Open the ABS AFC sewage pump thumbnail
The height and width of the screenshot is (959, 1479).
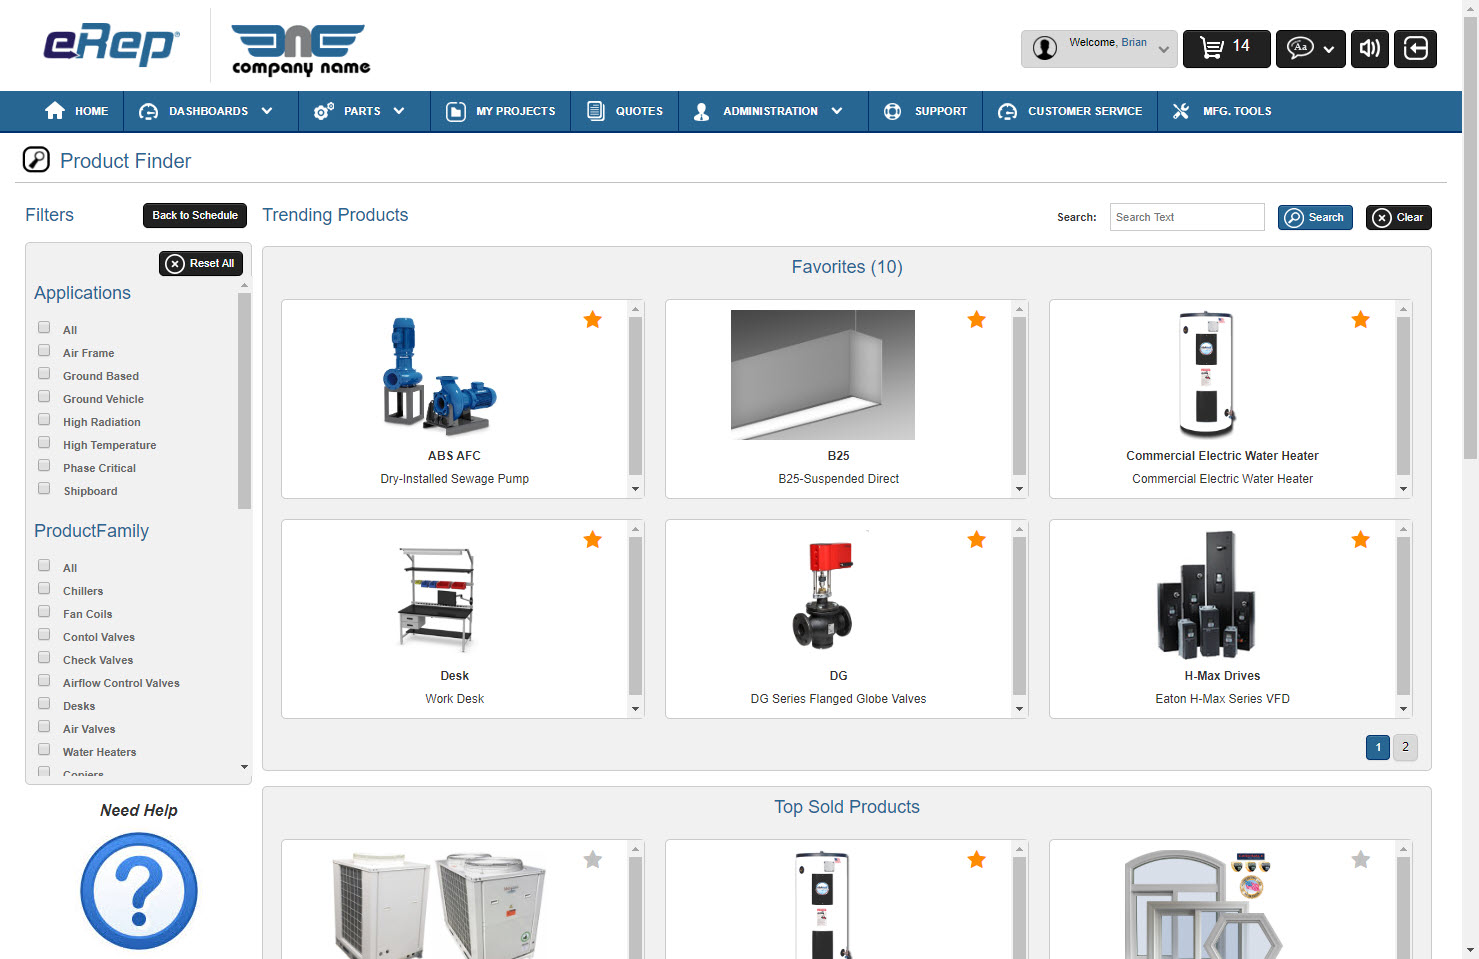[439, 375]
